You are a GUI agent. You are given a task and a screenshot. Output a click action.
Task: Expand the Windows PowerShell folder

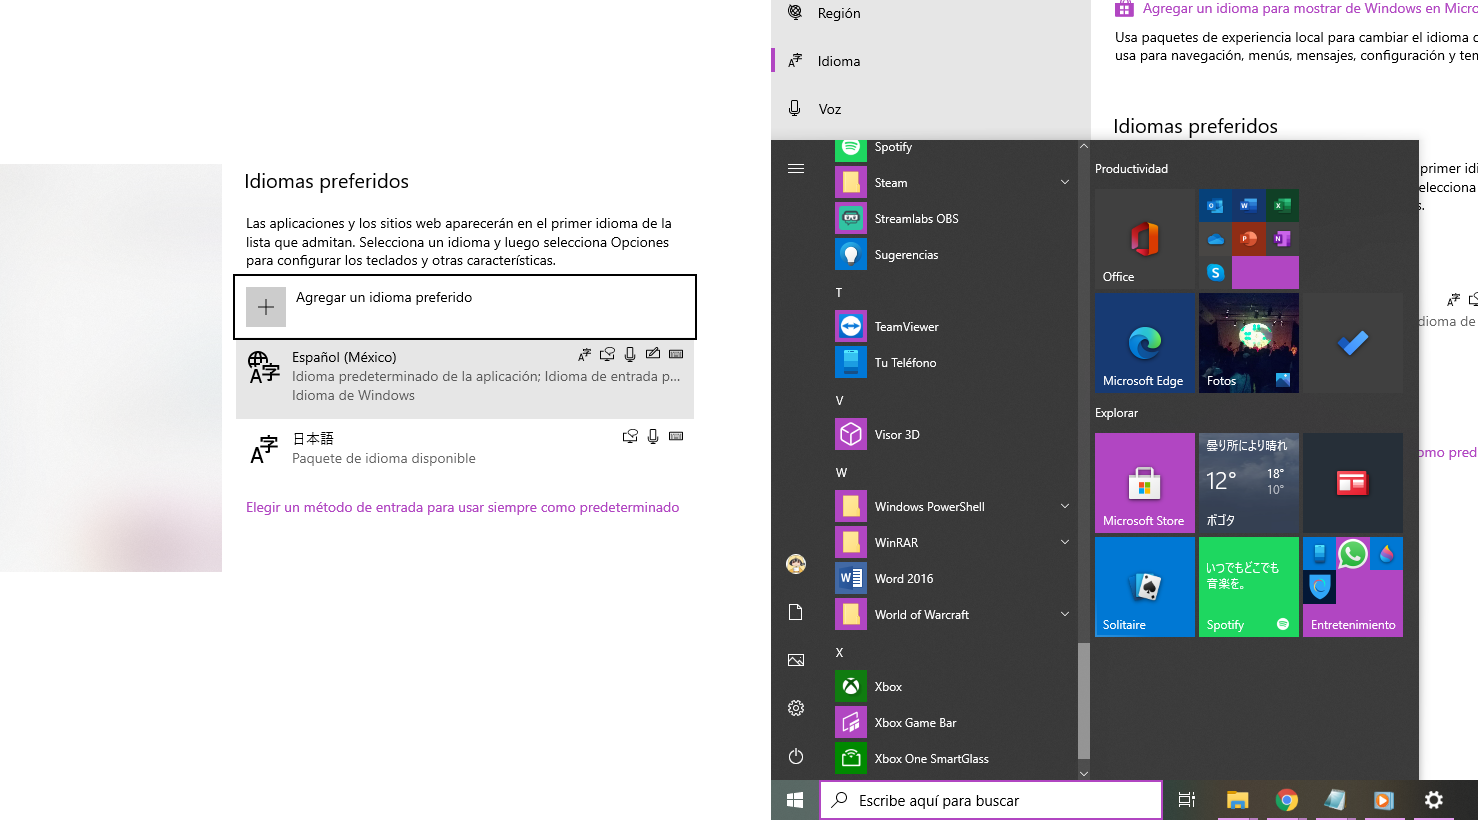pyautogui.click(x=1065, y=507)
